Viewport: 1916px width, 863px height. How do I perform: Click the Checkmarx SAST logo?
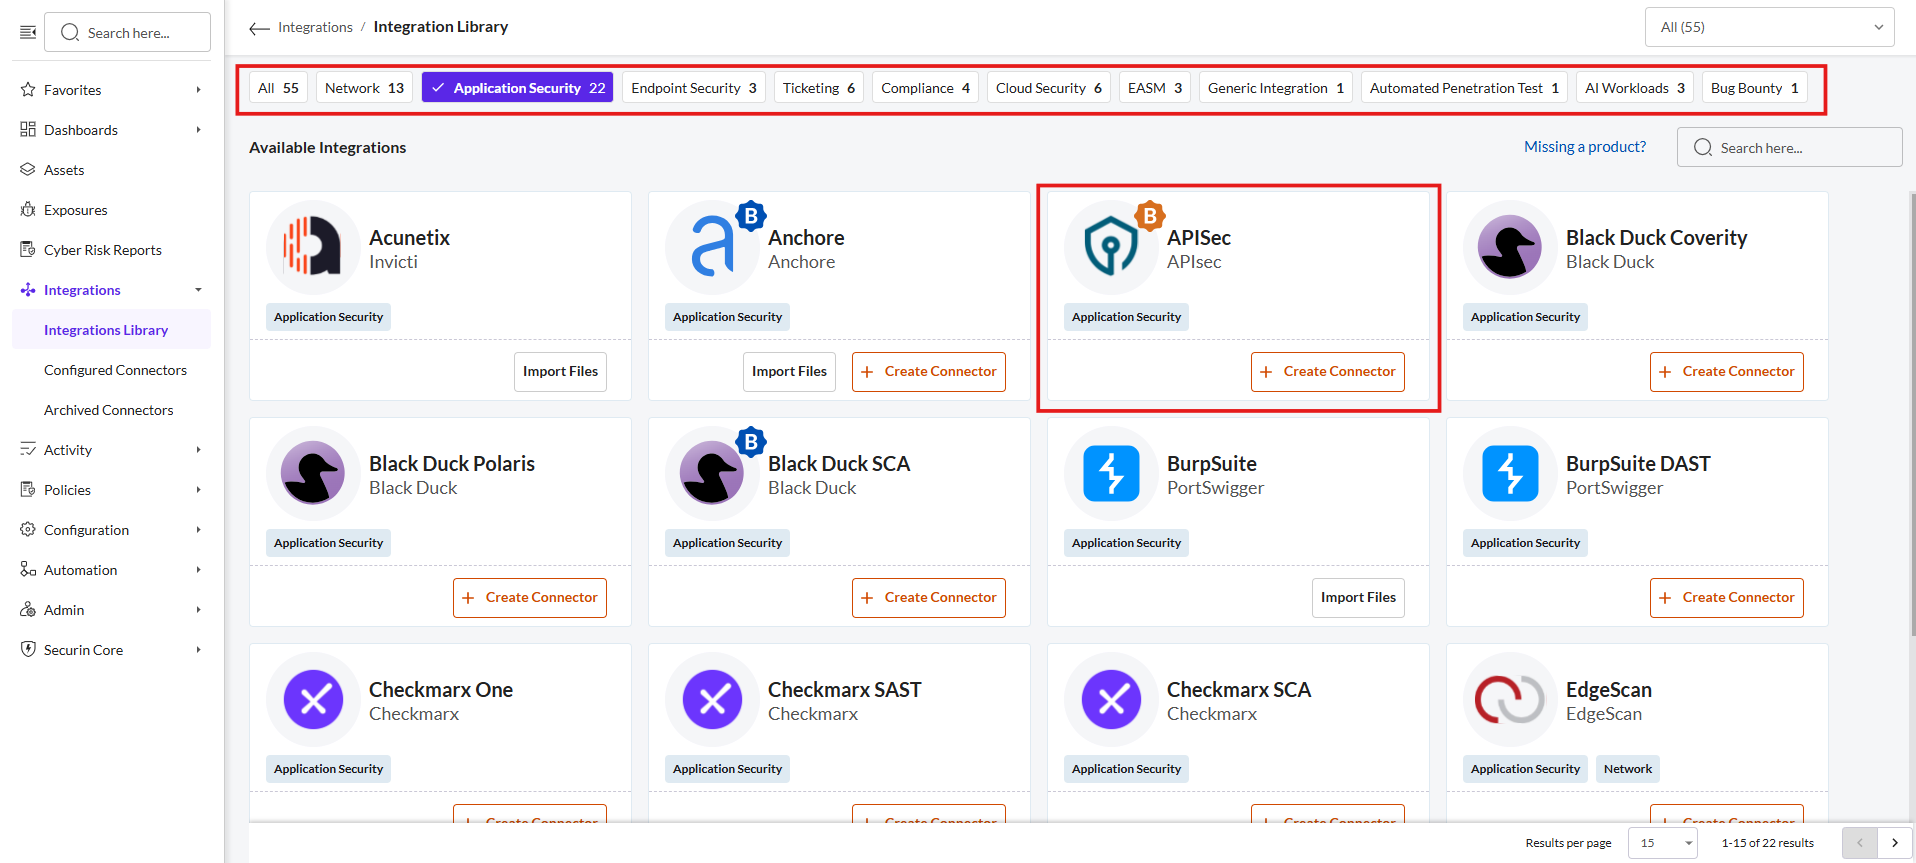pos(712,698)
